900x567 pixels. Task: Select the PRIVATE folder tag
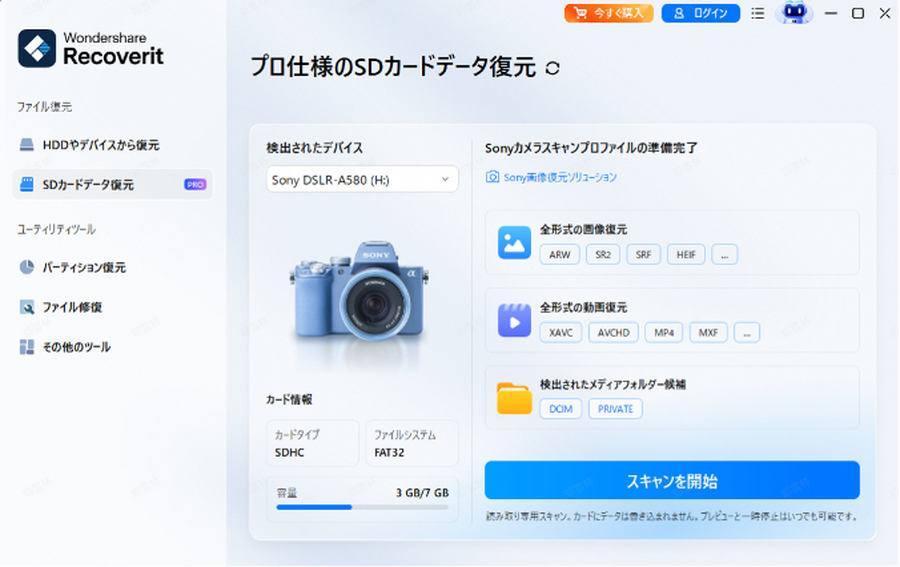coord(615,409)
